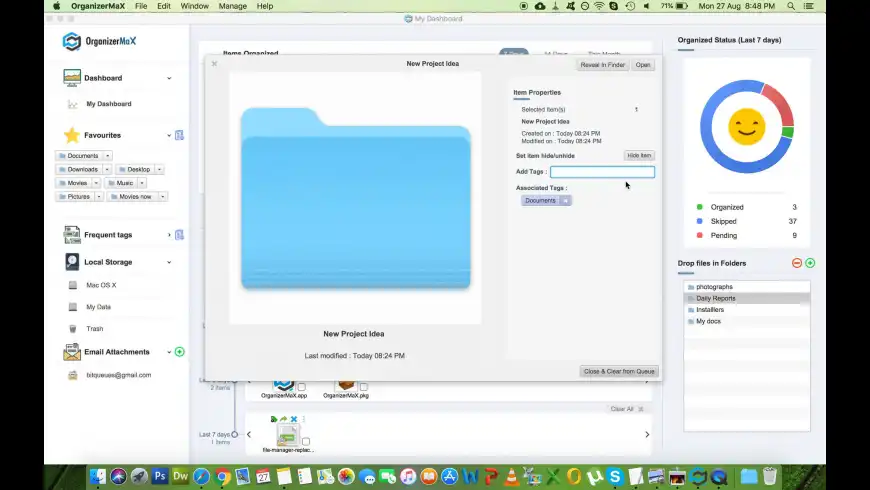The image size is (870, 490).
Task: Select the Last 7 days timeline marker
Action: (235, 435)
